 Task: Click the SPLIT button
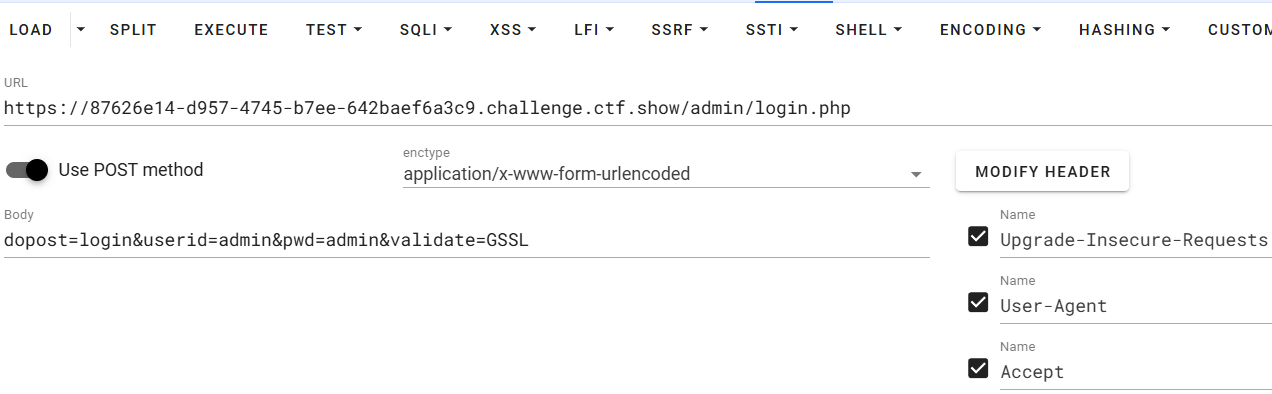coord(133,30)
